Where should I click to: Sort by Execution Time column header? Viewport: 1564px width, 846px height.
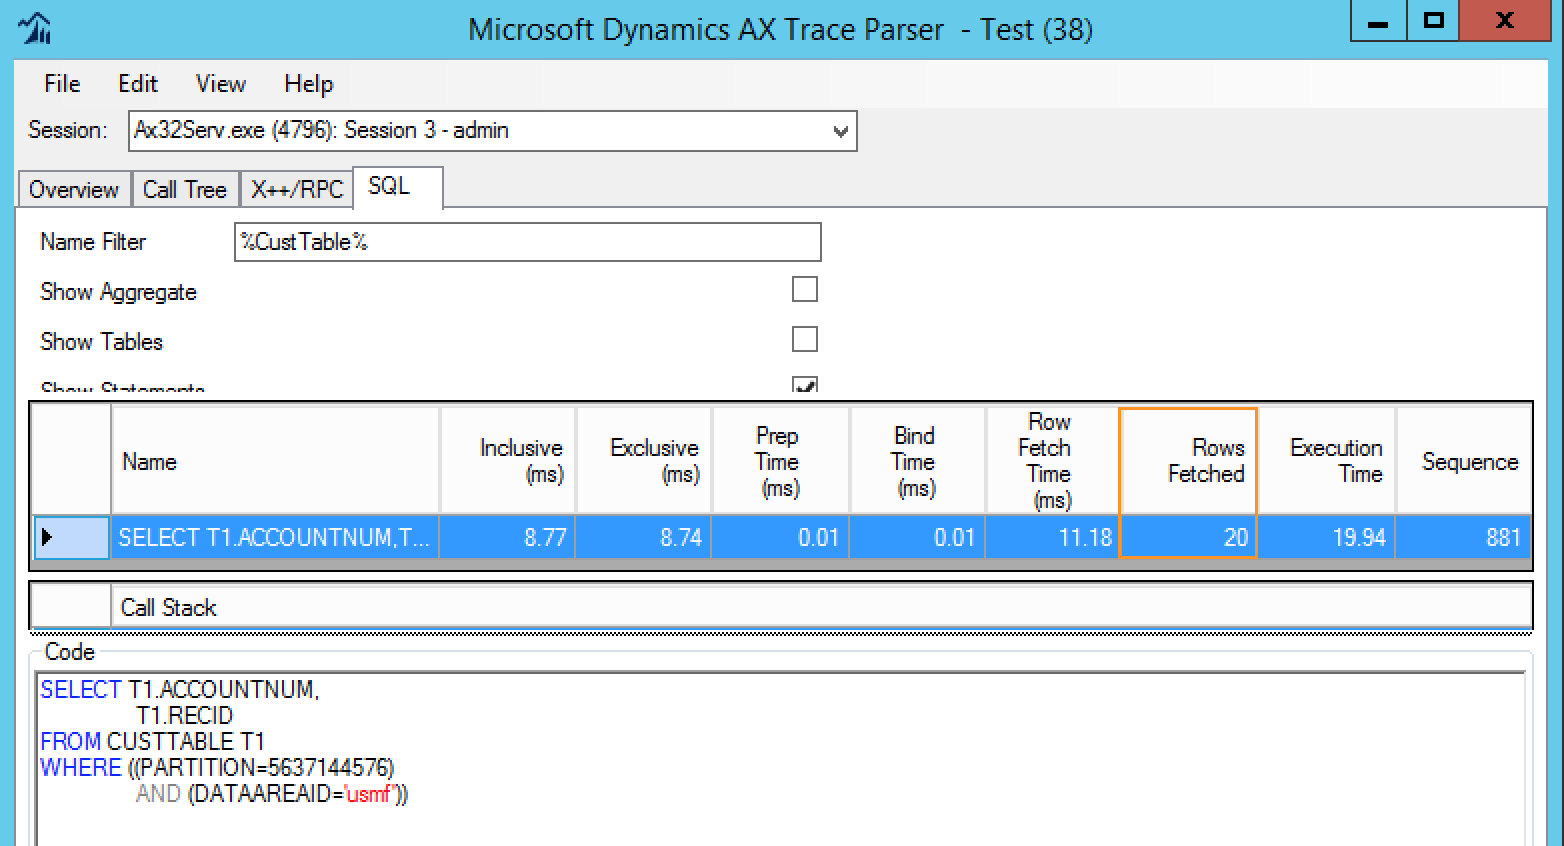click(1326, 461)
